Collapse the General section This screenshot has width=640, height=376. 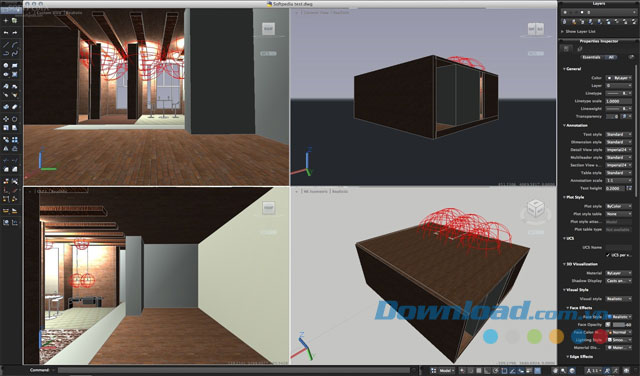pos(564,69)
